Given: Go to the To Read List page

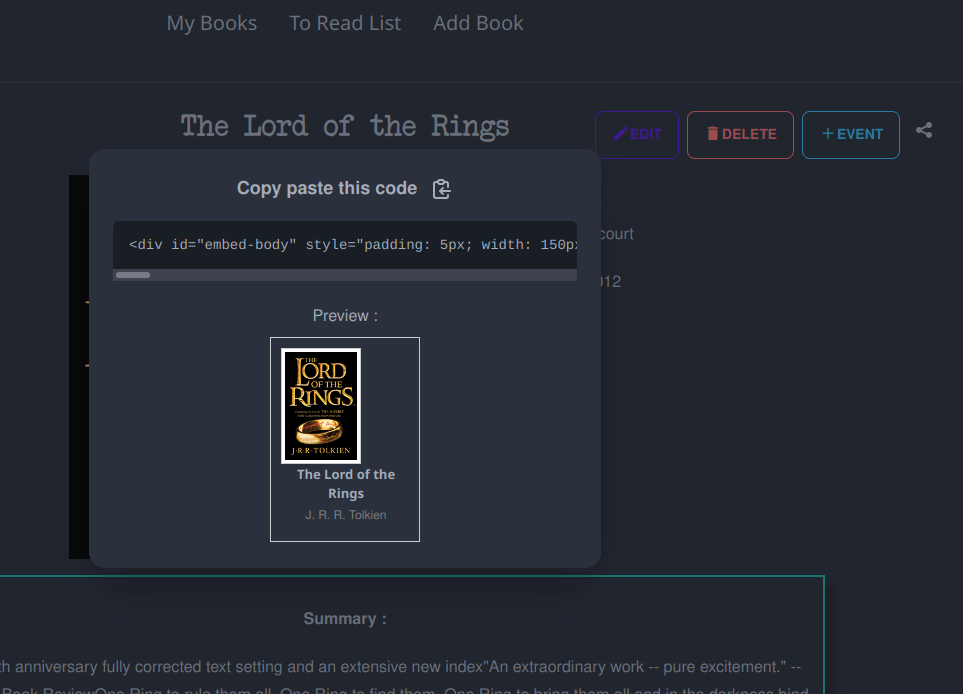Looking at the screenshot, I should point(345,23).
